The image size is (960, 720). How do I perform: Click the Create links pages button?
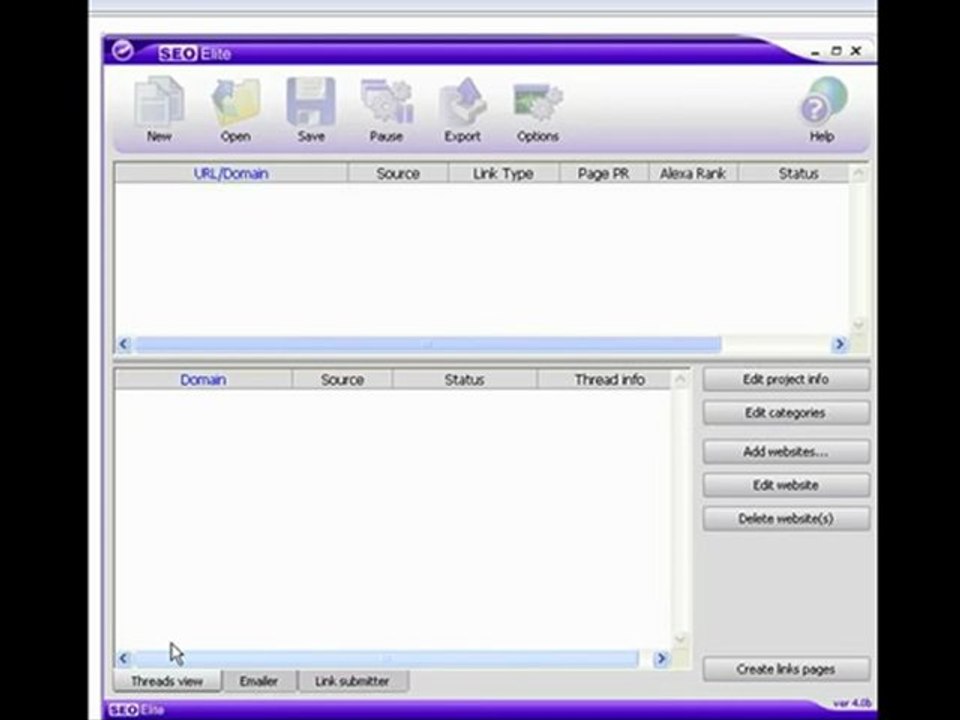point(786,669)
